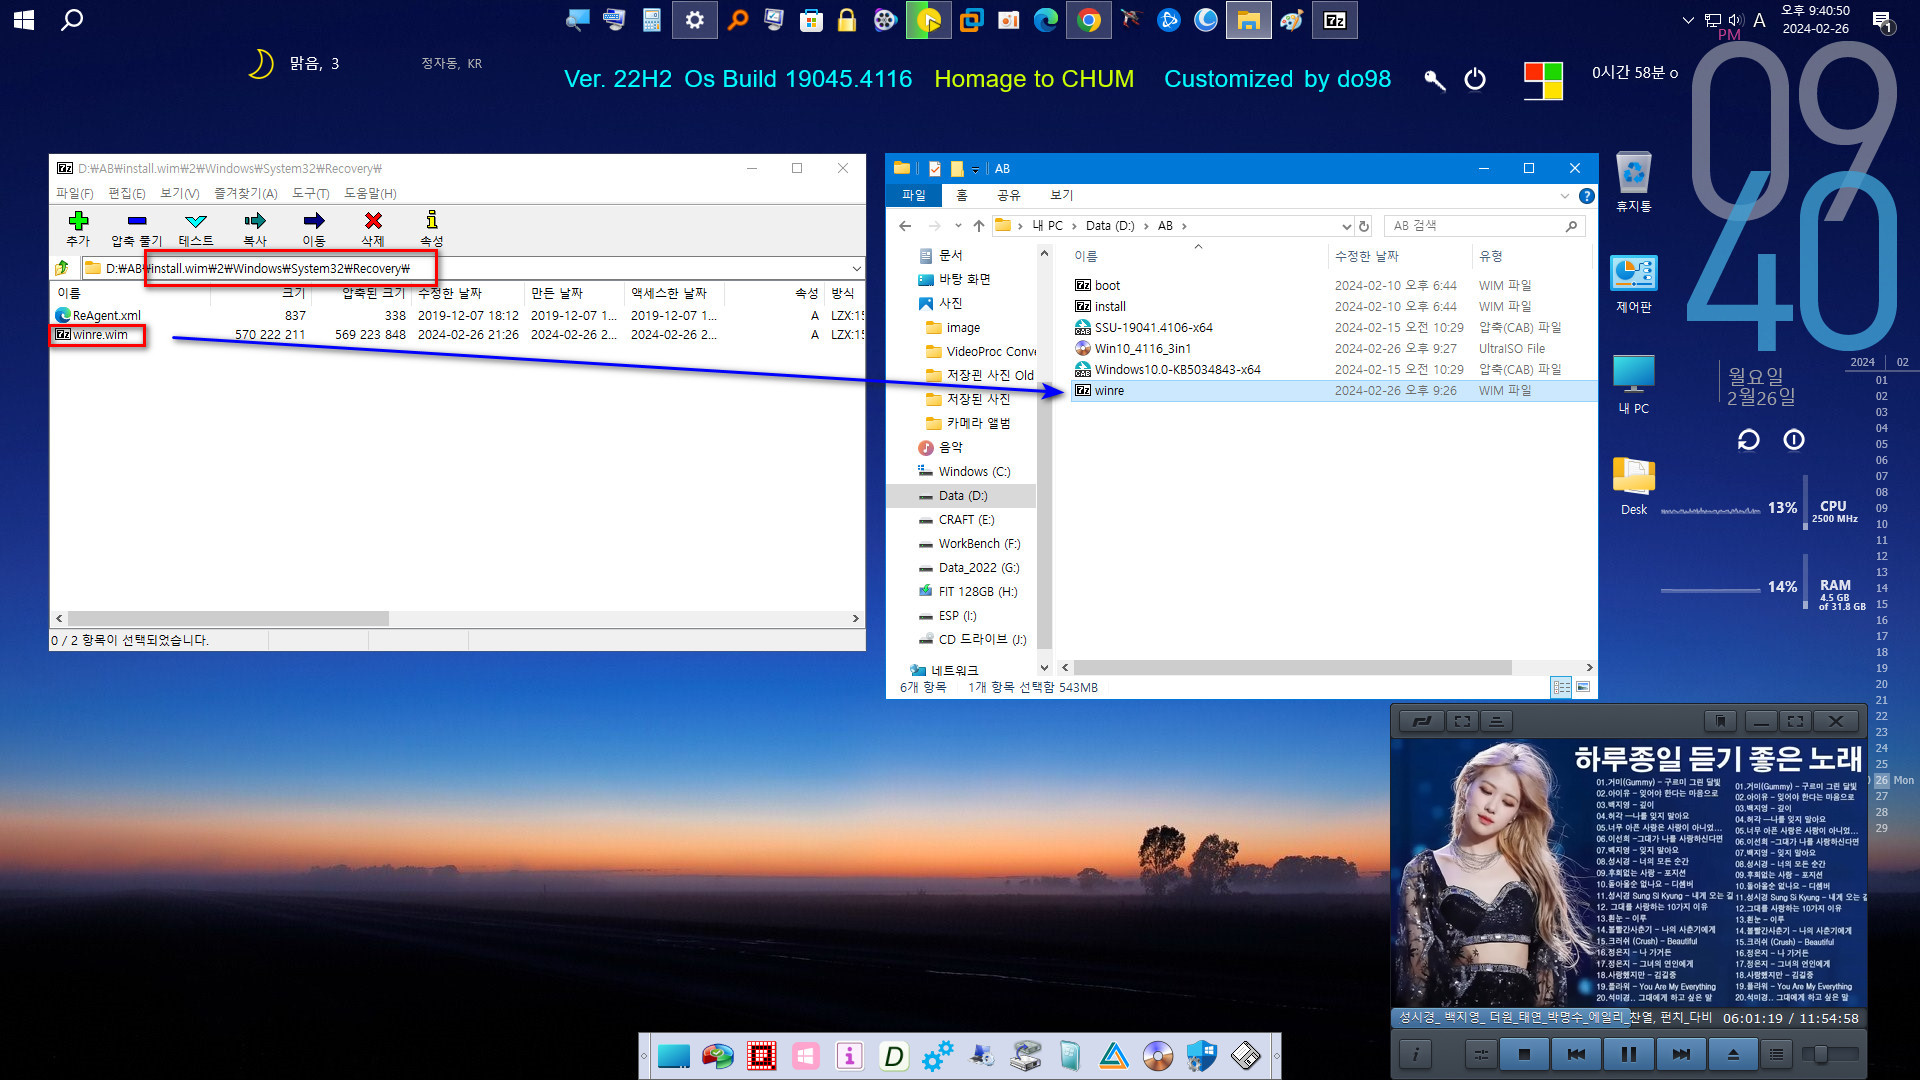This screenshot has height=1080, width=1920.
Task: Open the Quick Access toolbar dropdown arrow
Action: pyautogui.click(x=975, y=169)
